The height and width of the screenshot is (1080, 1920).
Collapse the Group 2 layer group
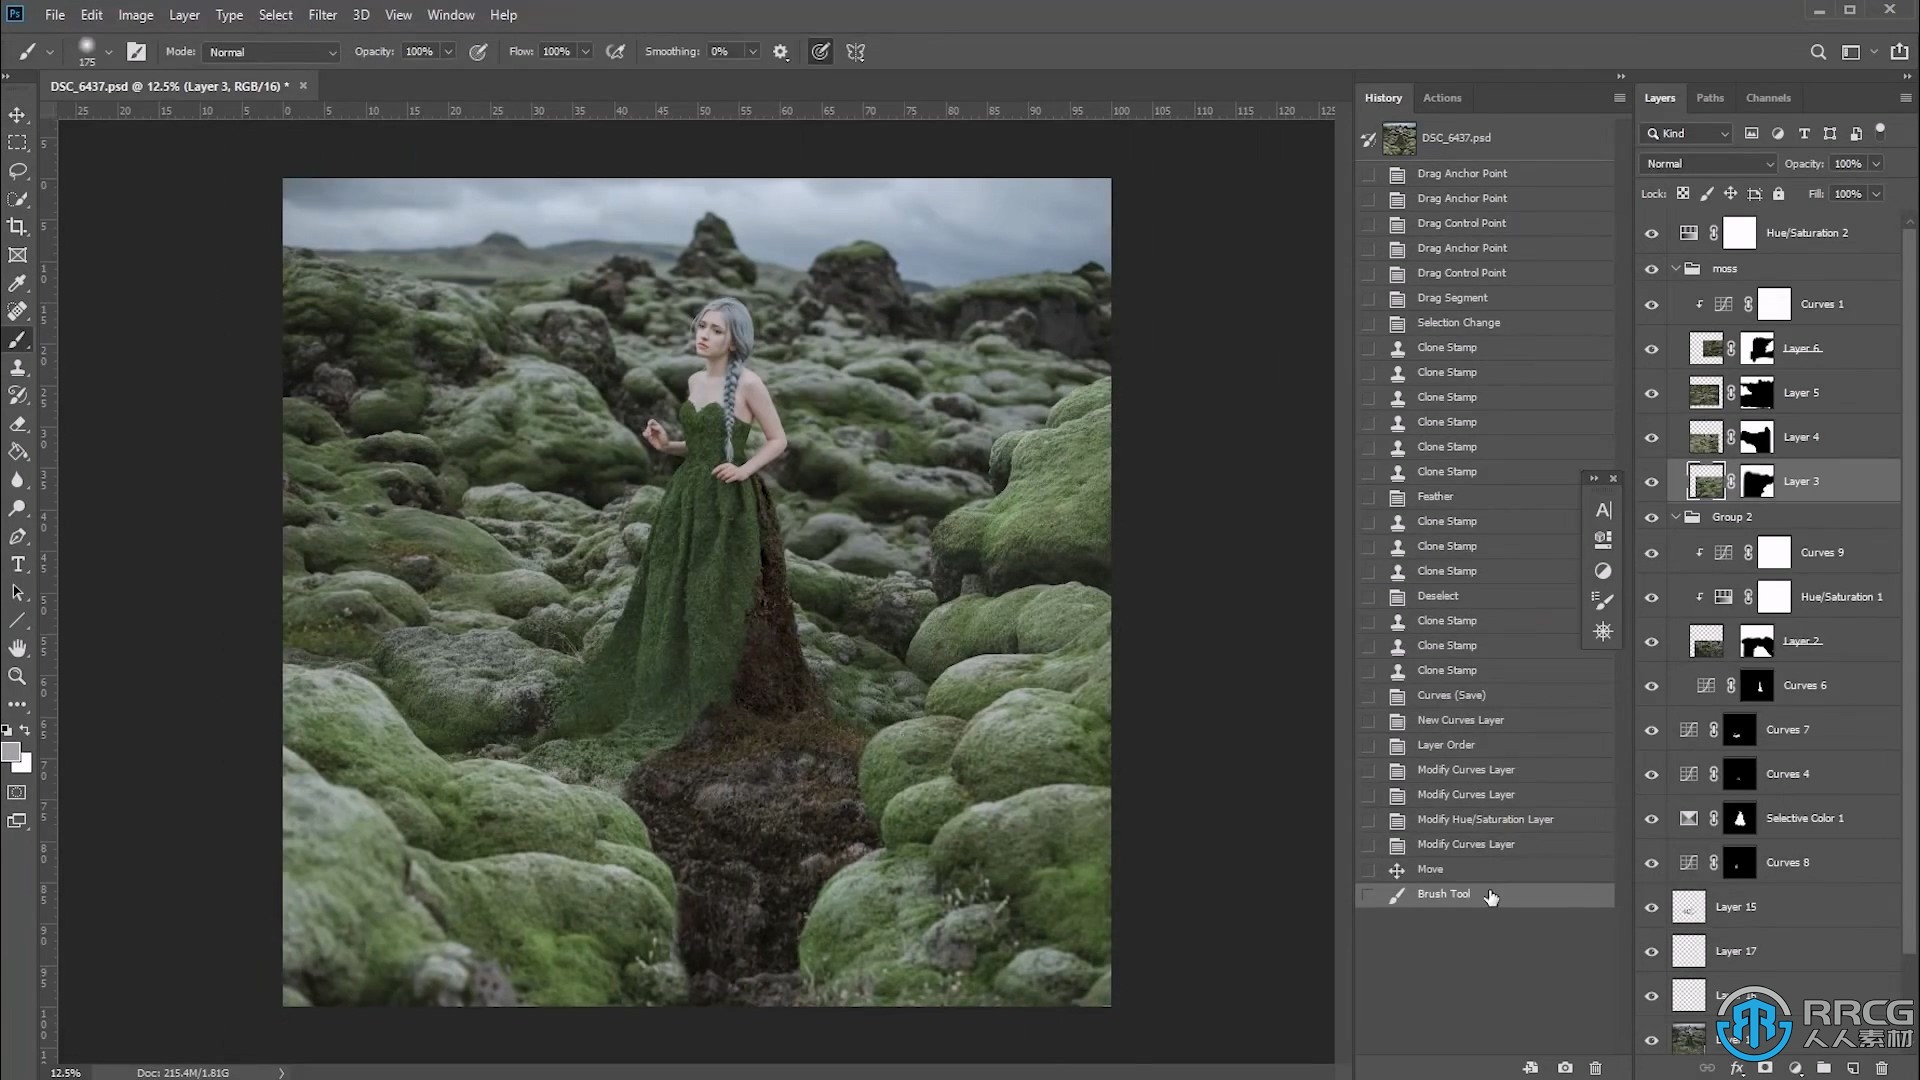tap(1676, 517)
